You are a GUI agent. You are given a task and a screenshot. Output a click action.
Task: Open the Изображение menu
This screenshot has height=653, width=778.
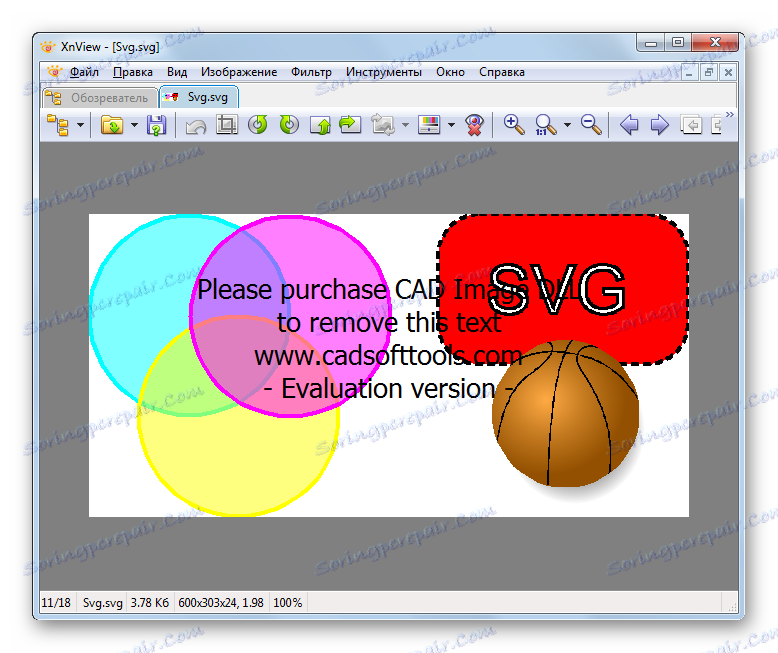tap(239, 72)
